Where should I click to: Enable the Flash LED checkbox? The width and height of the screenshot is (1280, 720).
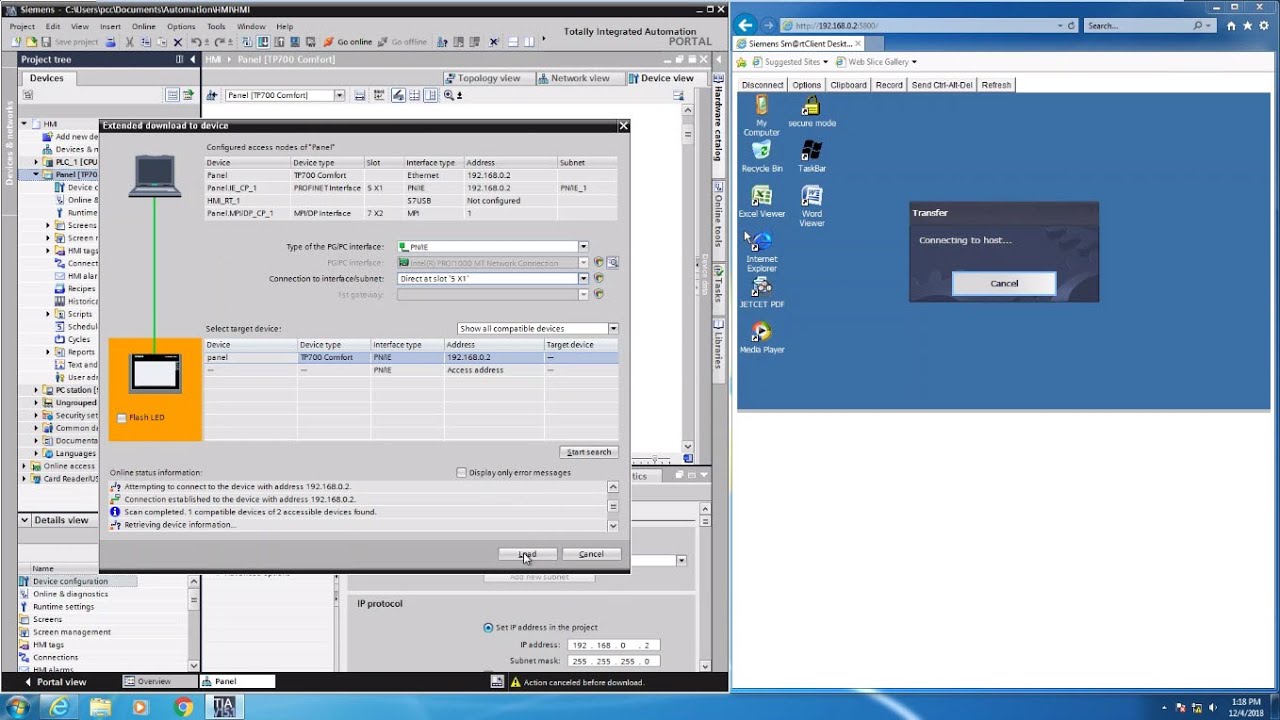(122, 418)
